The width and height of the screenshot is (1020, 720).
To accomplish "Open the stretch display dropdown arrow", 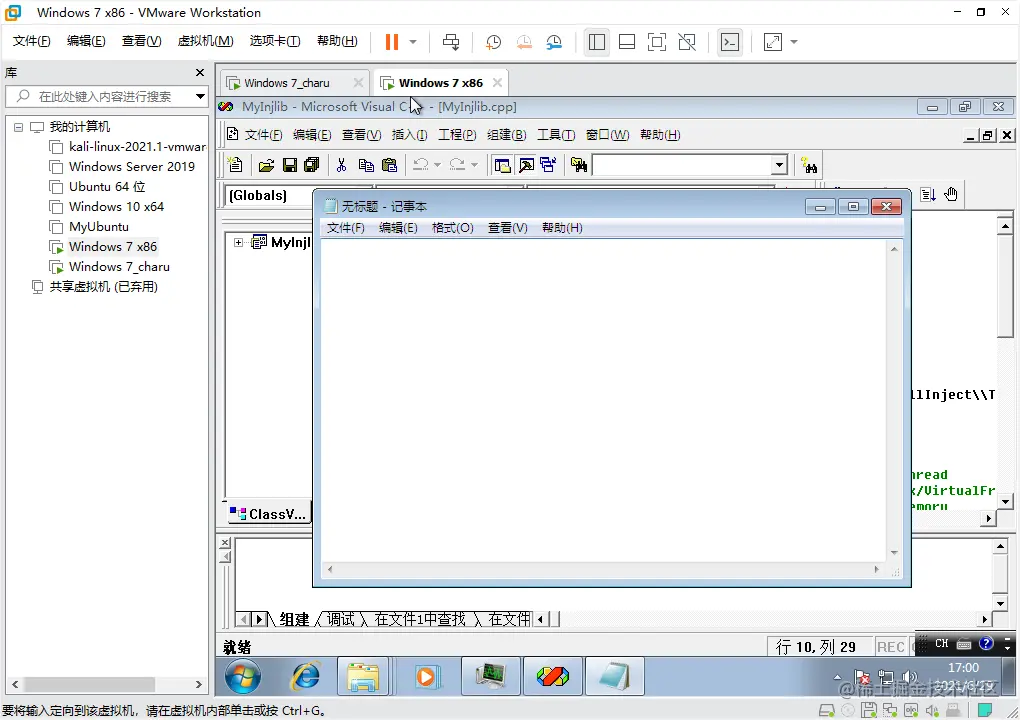I will point(794,42).
